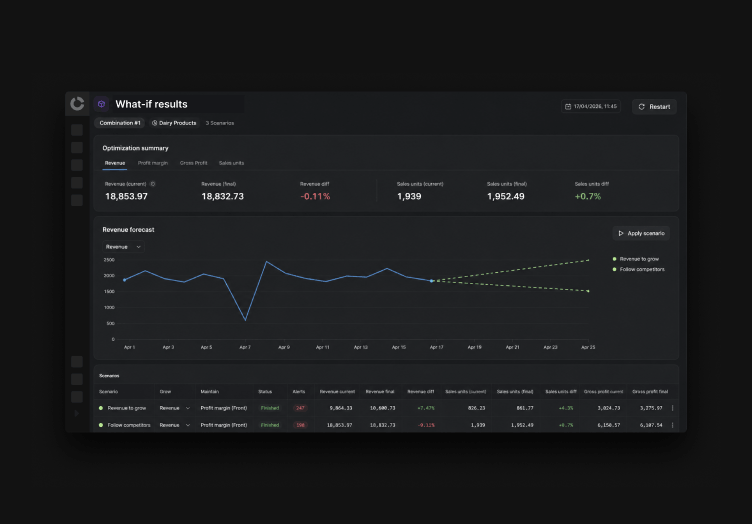Click the -0.11% Revenue diff value
752x524 pixels.
[315, 197]
